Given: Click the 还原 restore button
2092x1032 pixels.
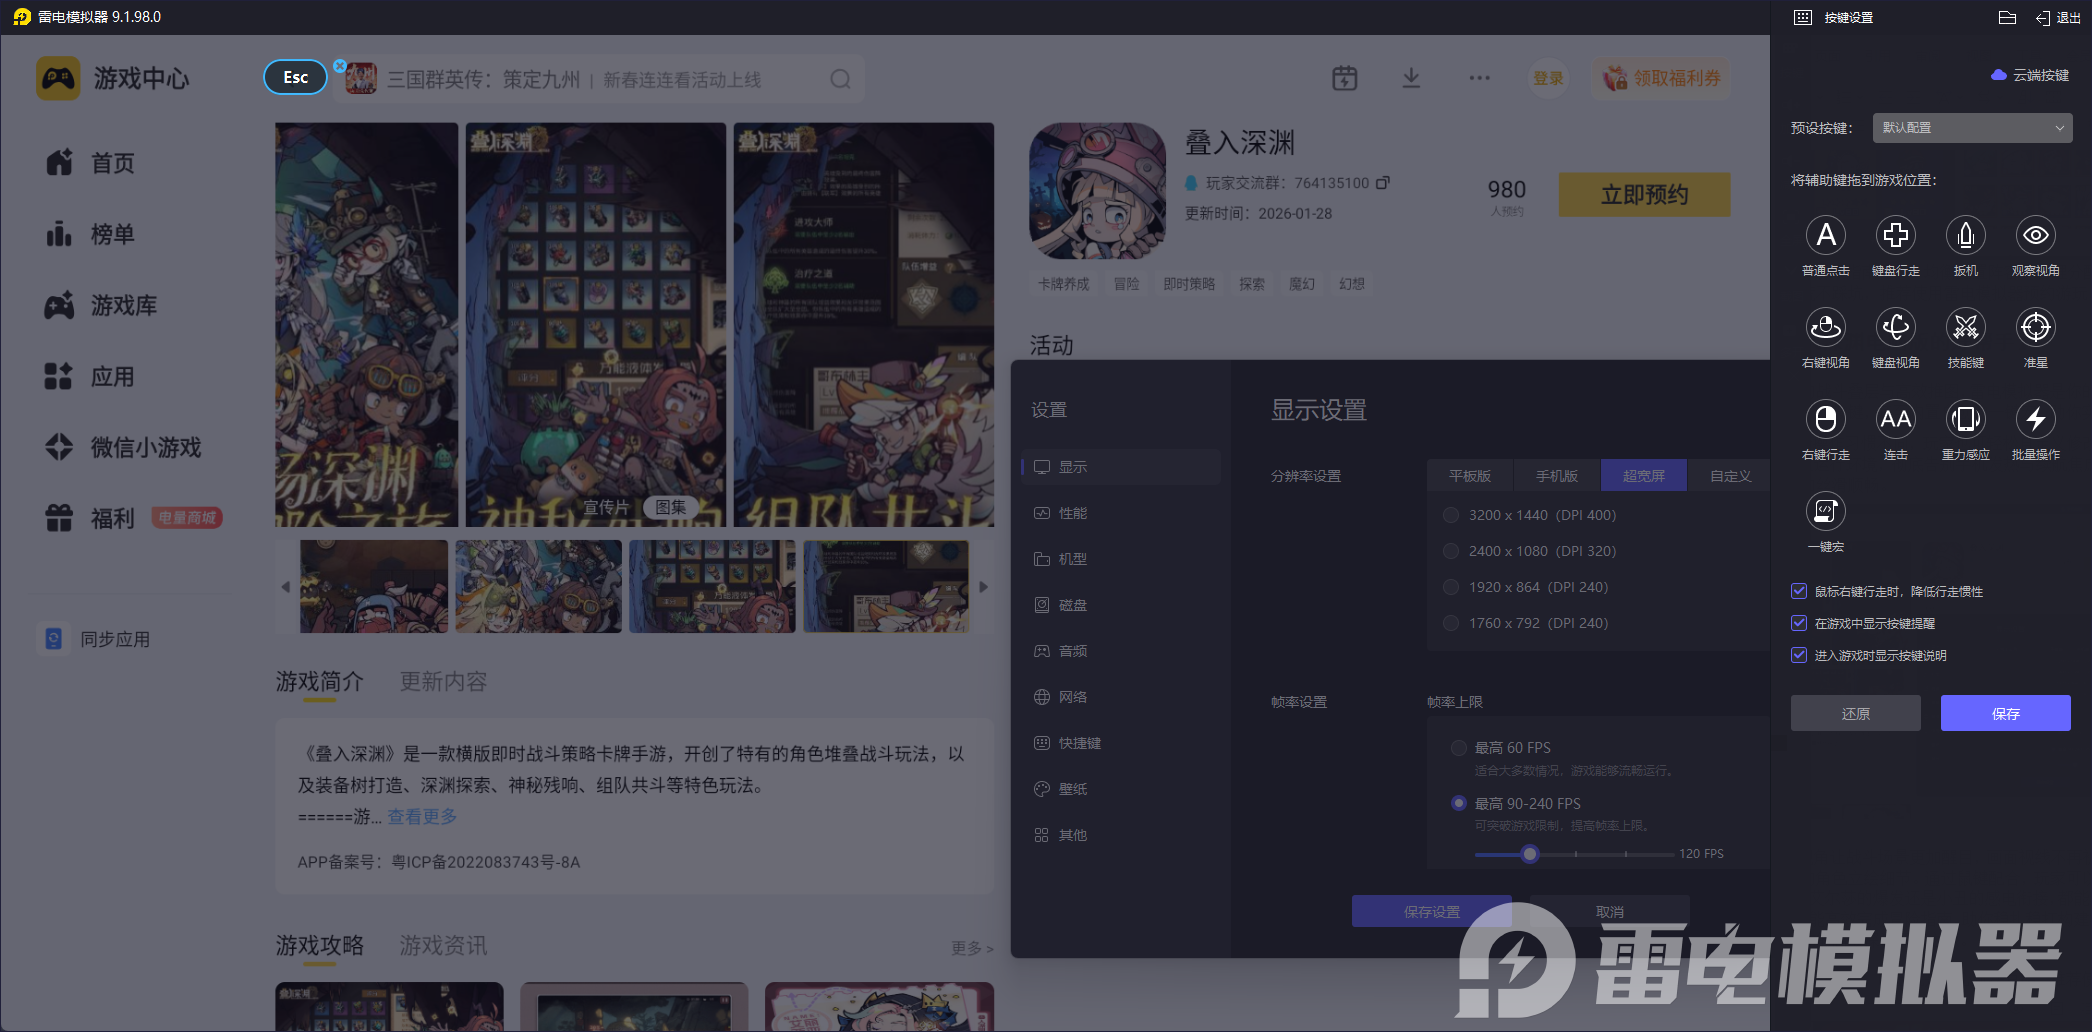Looking at the screenshot, I should click(x=1855, y=713).
